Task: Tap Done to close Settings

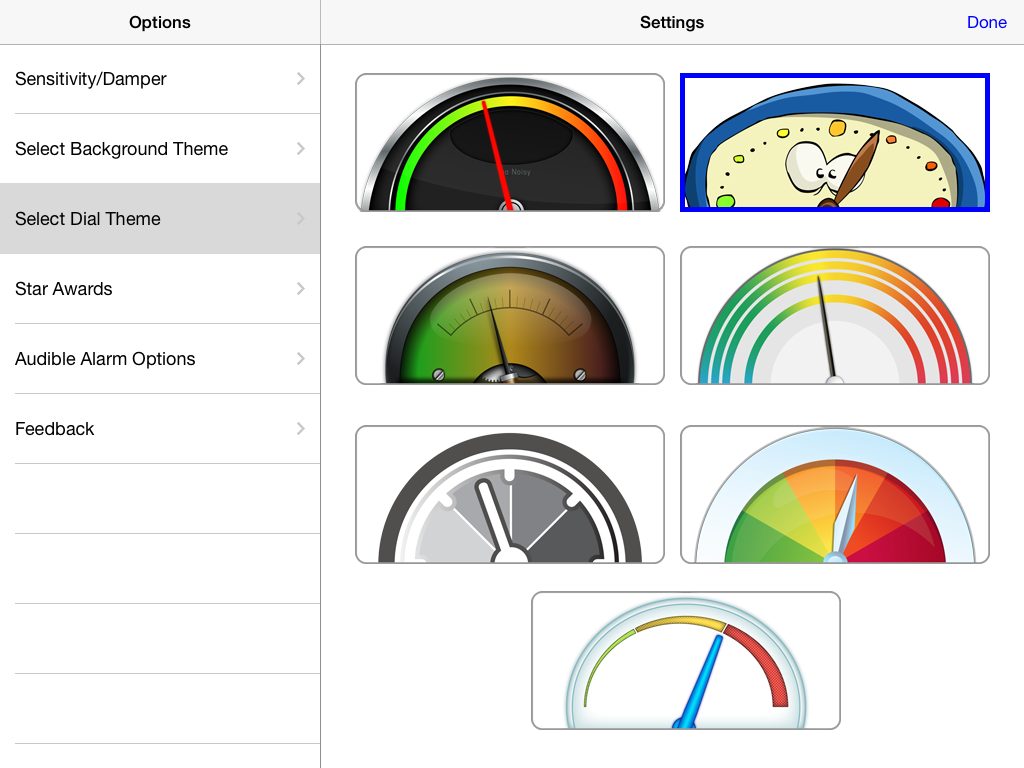Action: click(986, 22)
